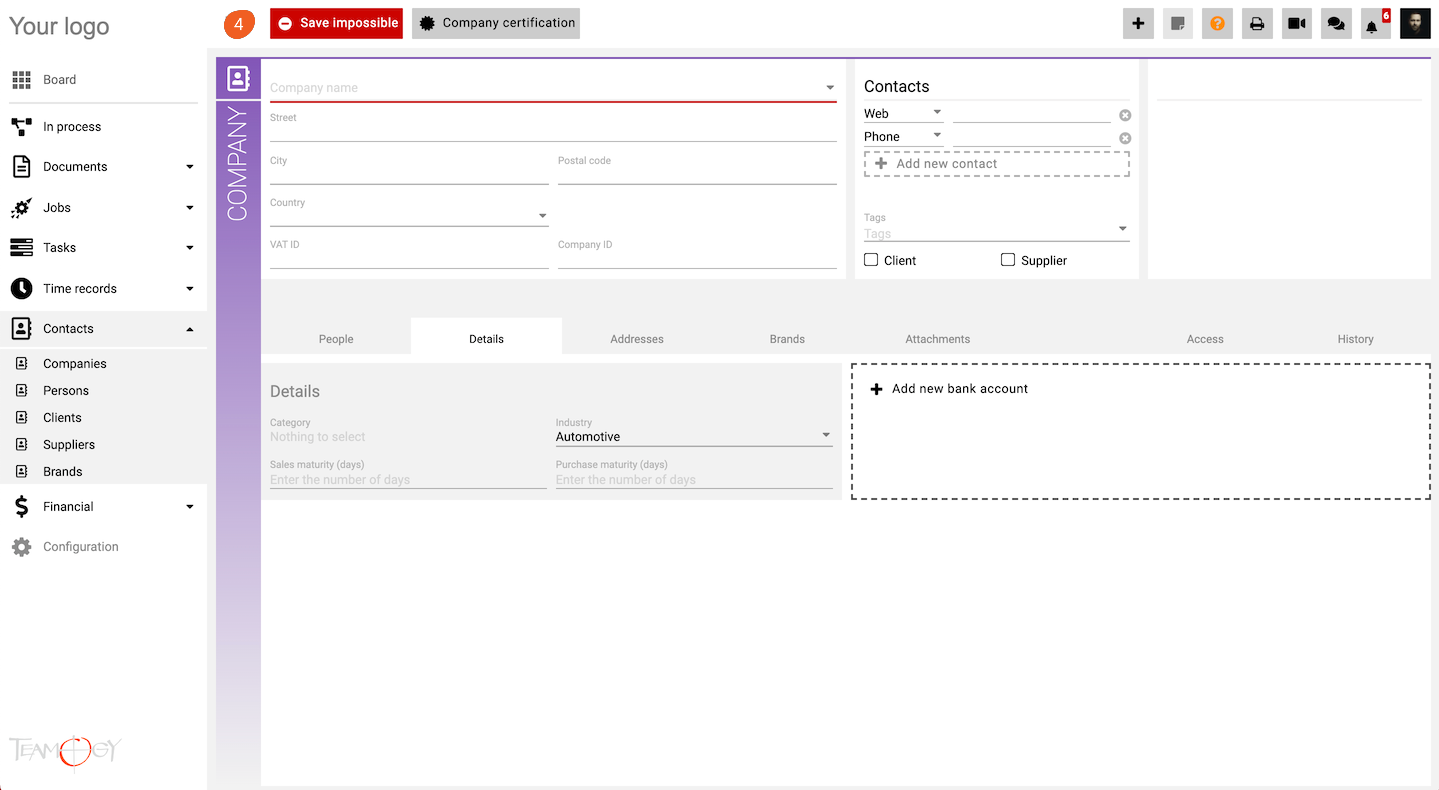The image size is (1439, 790).
Task: Open Suppliers in the sidebar
Action: point(69,445)
